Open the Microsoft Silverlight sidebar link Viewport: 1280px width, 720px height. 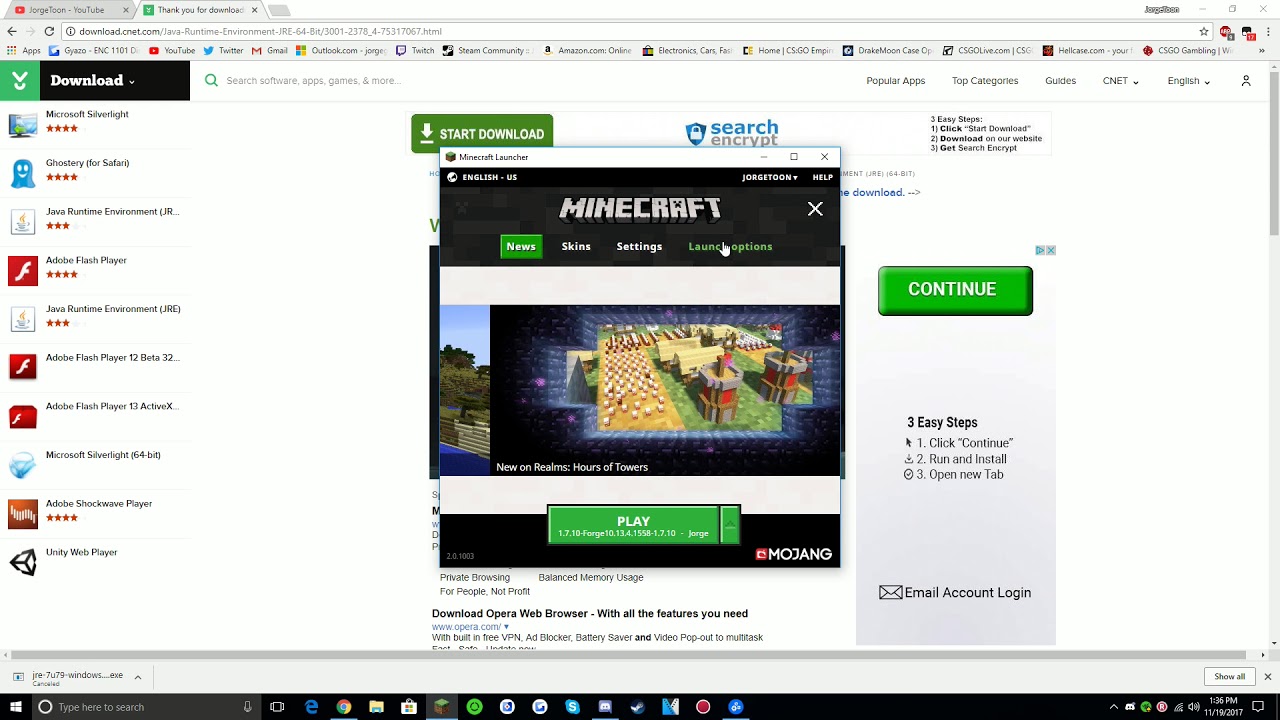(x=87, y=114)
